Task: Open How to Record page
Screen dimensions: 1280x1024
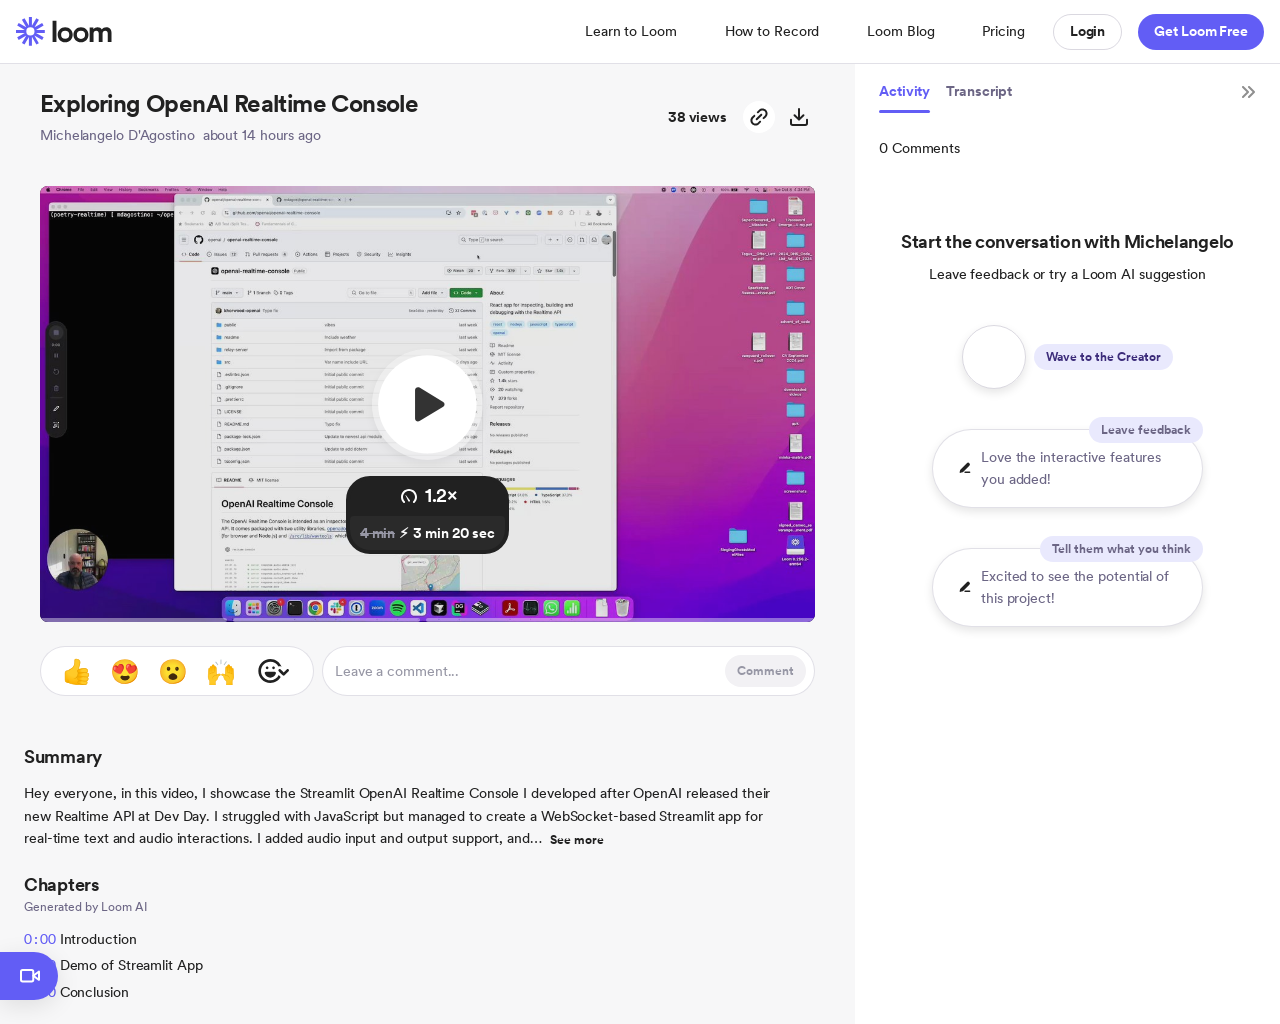Action: [772, 32]
